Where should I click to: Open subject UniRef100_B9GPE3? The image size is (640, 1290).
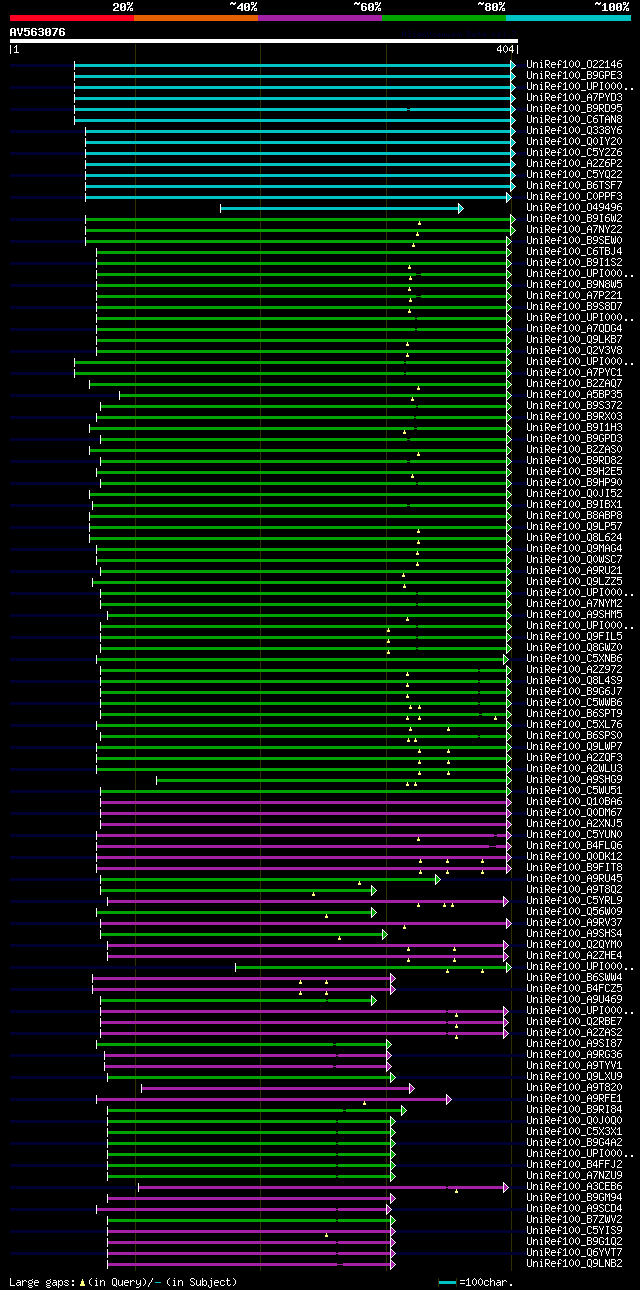click(x=574, y=75)
